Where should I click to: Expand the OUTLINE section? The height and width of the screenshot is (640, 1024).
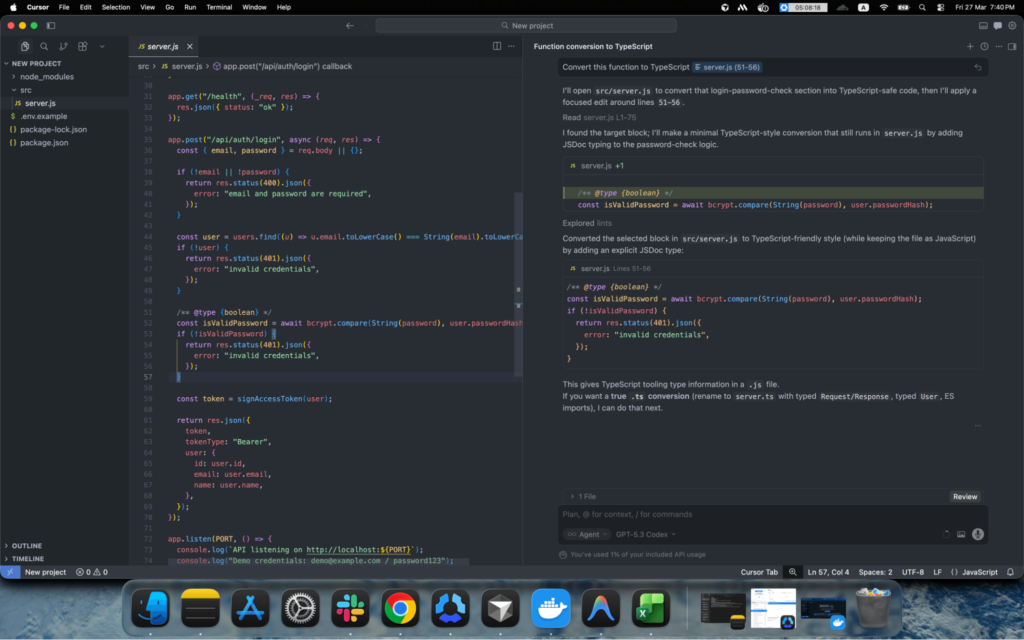click(28, 546)
